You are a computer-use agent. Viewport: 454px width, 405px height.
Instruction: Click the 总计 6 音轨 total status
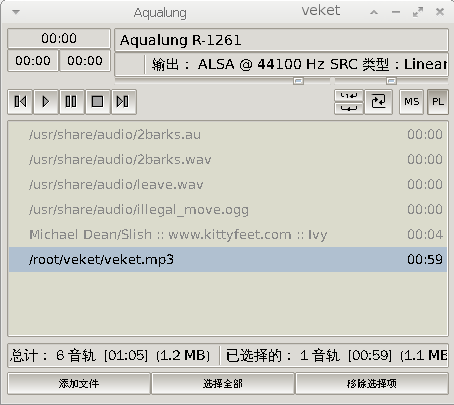[x=110, y=355]
